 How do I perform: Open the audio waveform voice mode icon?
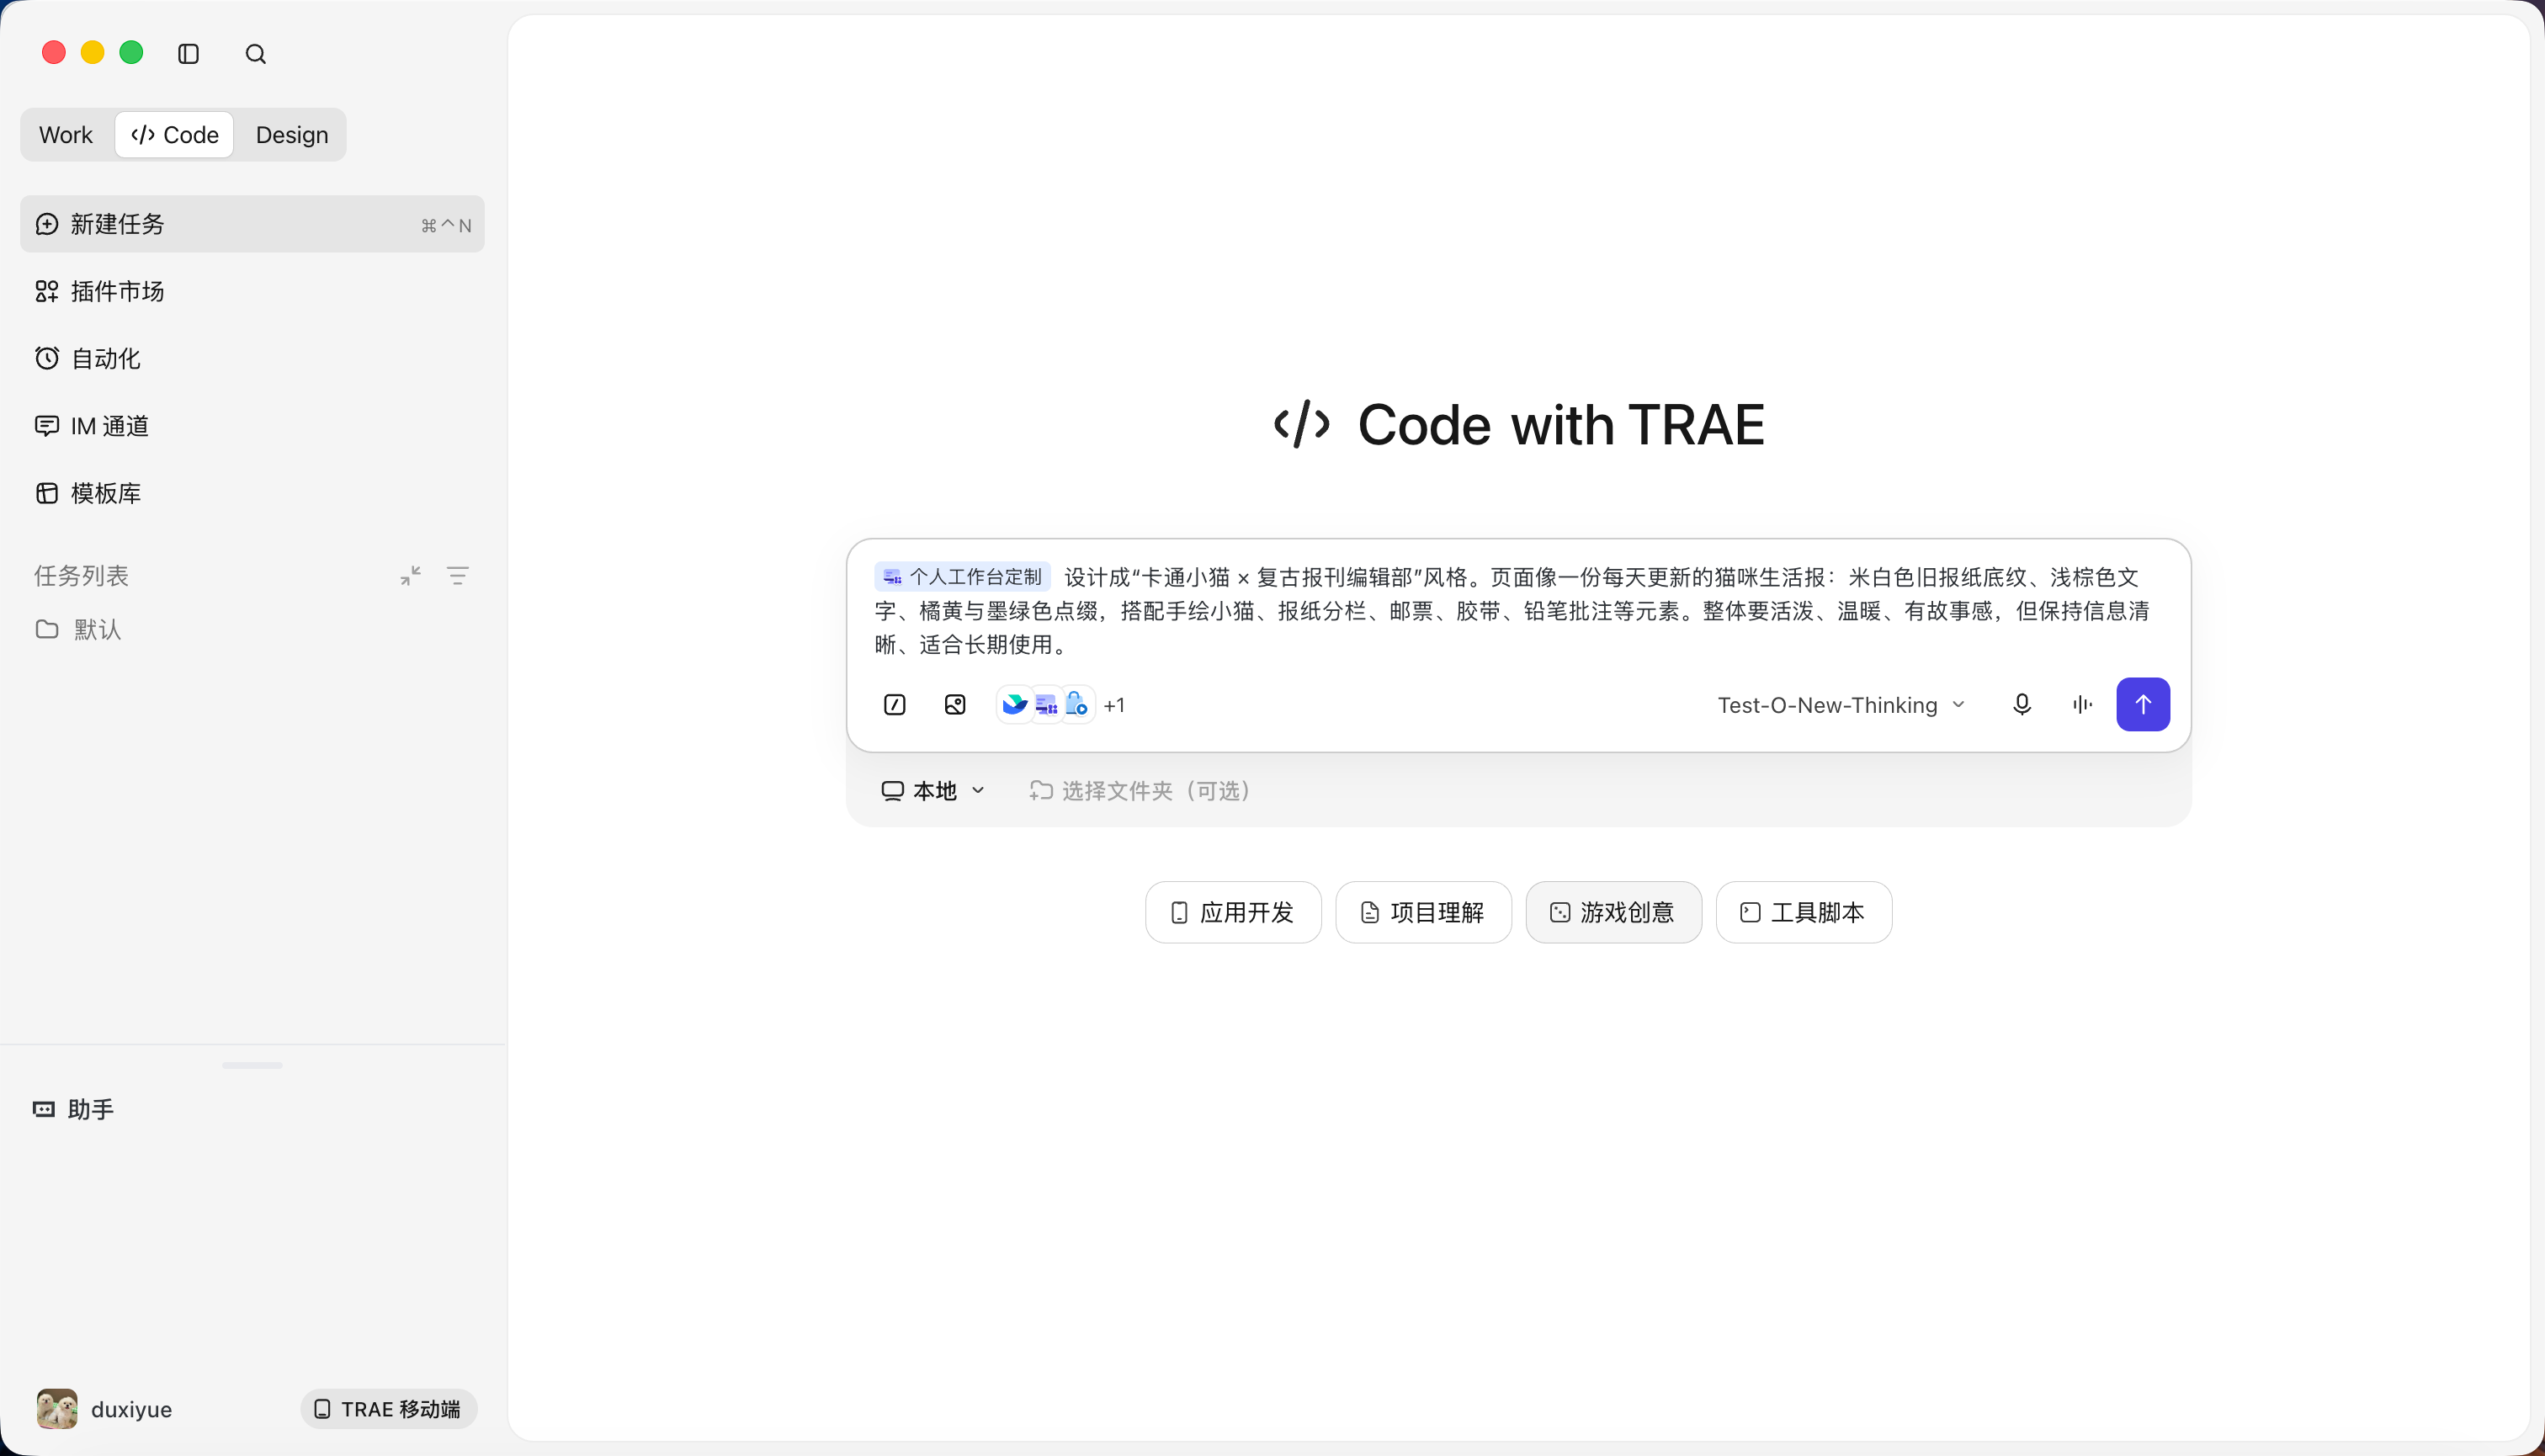click(2082, 705)
